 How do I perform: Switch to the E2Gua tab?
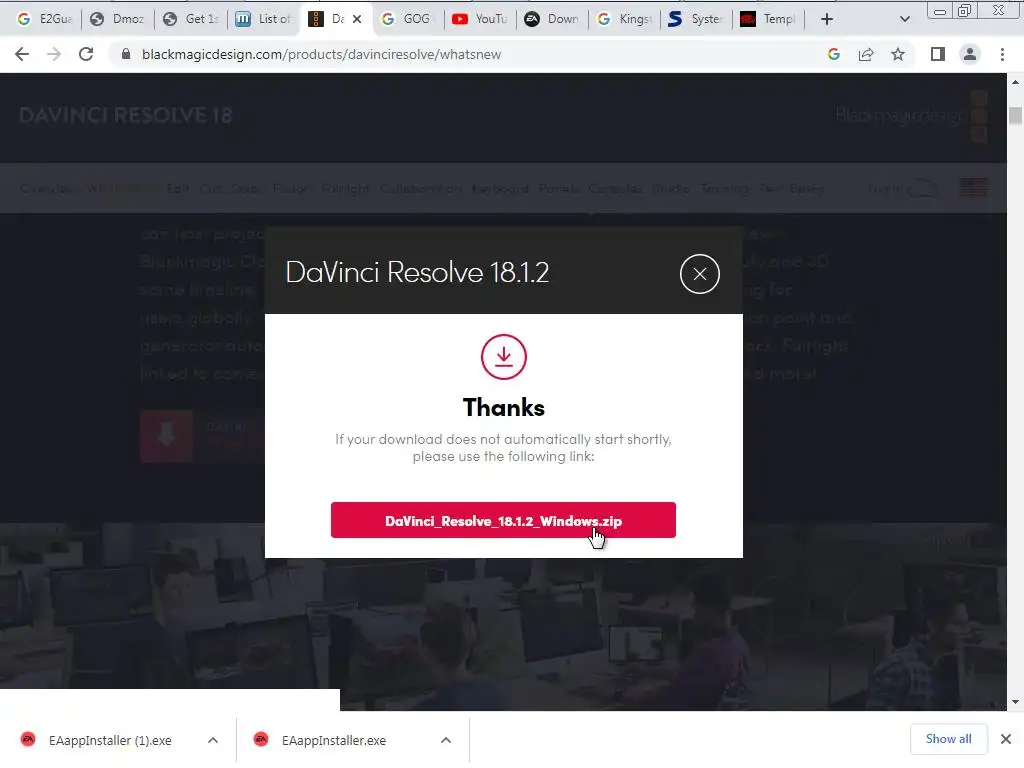click(44, 19)
